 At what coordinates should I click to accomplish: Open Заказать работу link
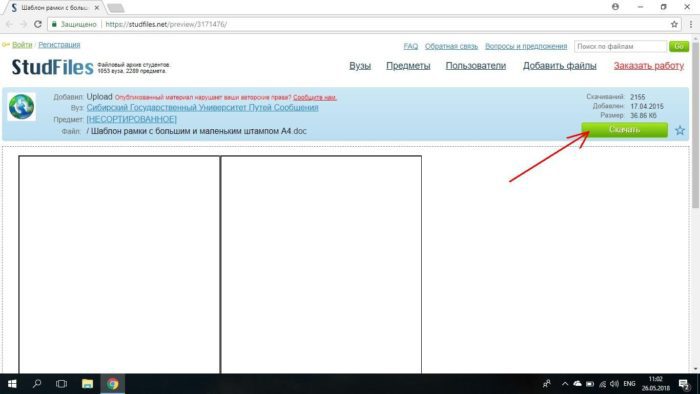pyautogui.click(x=649, y=66)
